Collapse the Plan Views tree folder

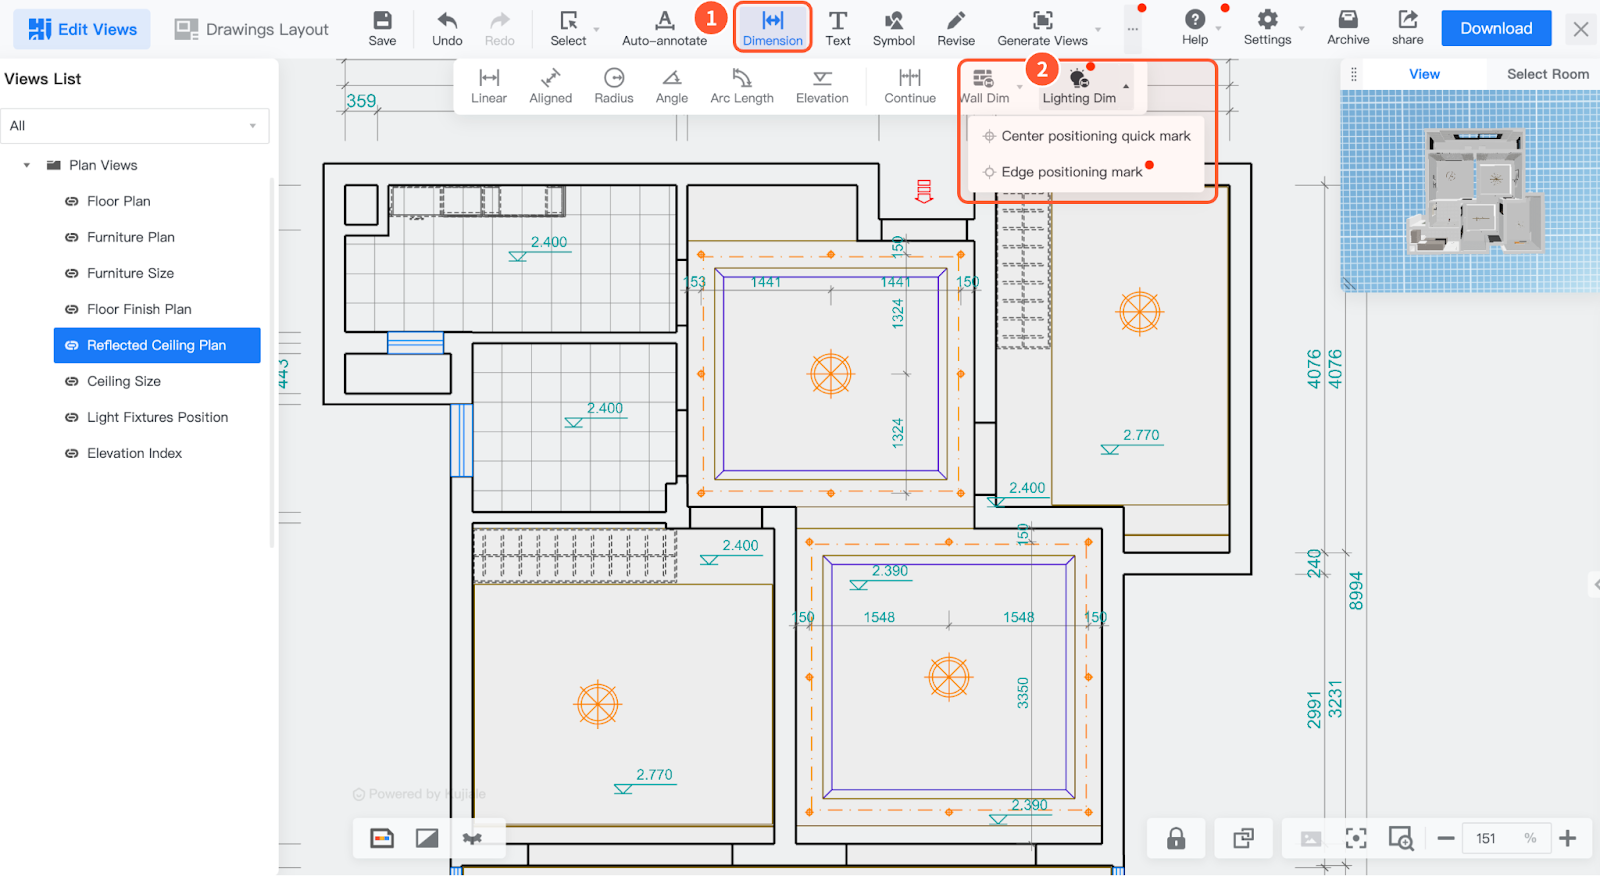click(27, 165)
